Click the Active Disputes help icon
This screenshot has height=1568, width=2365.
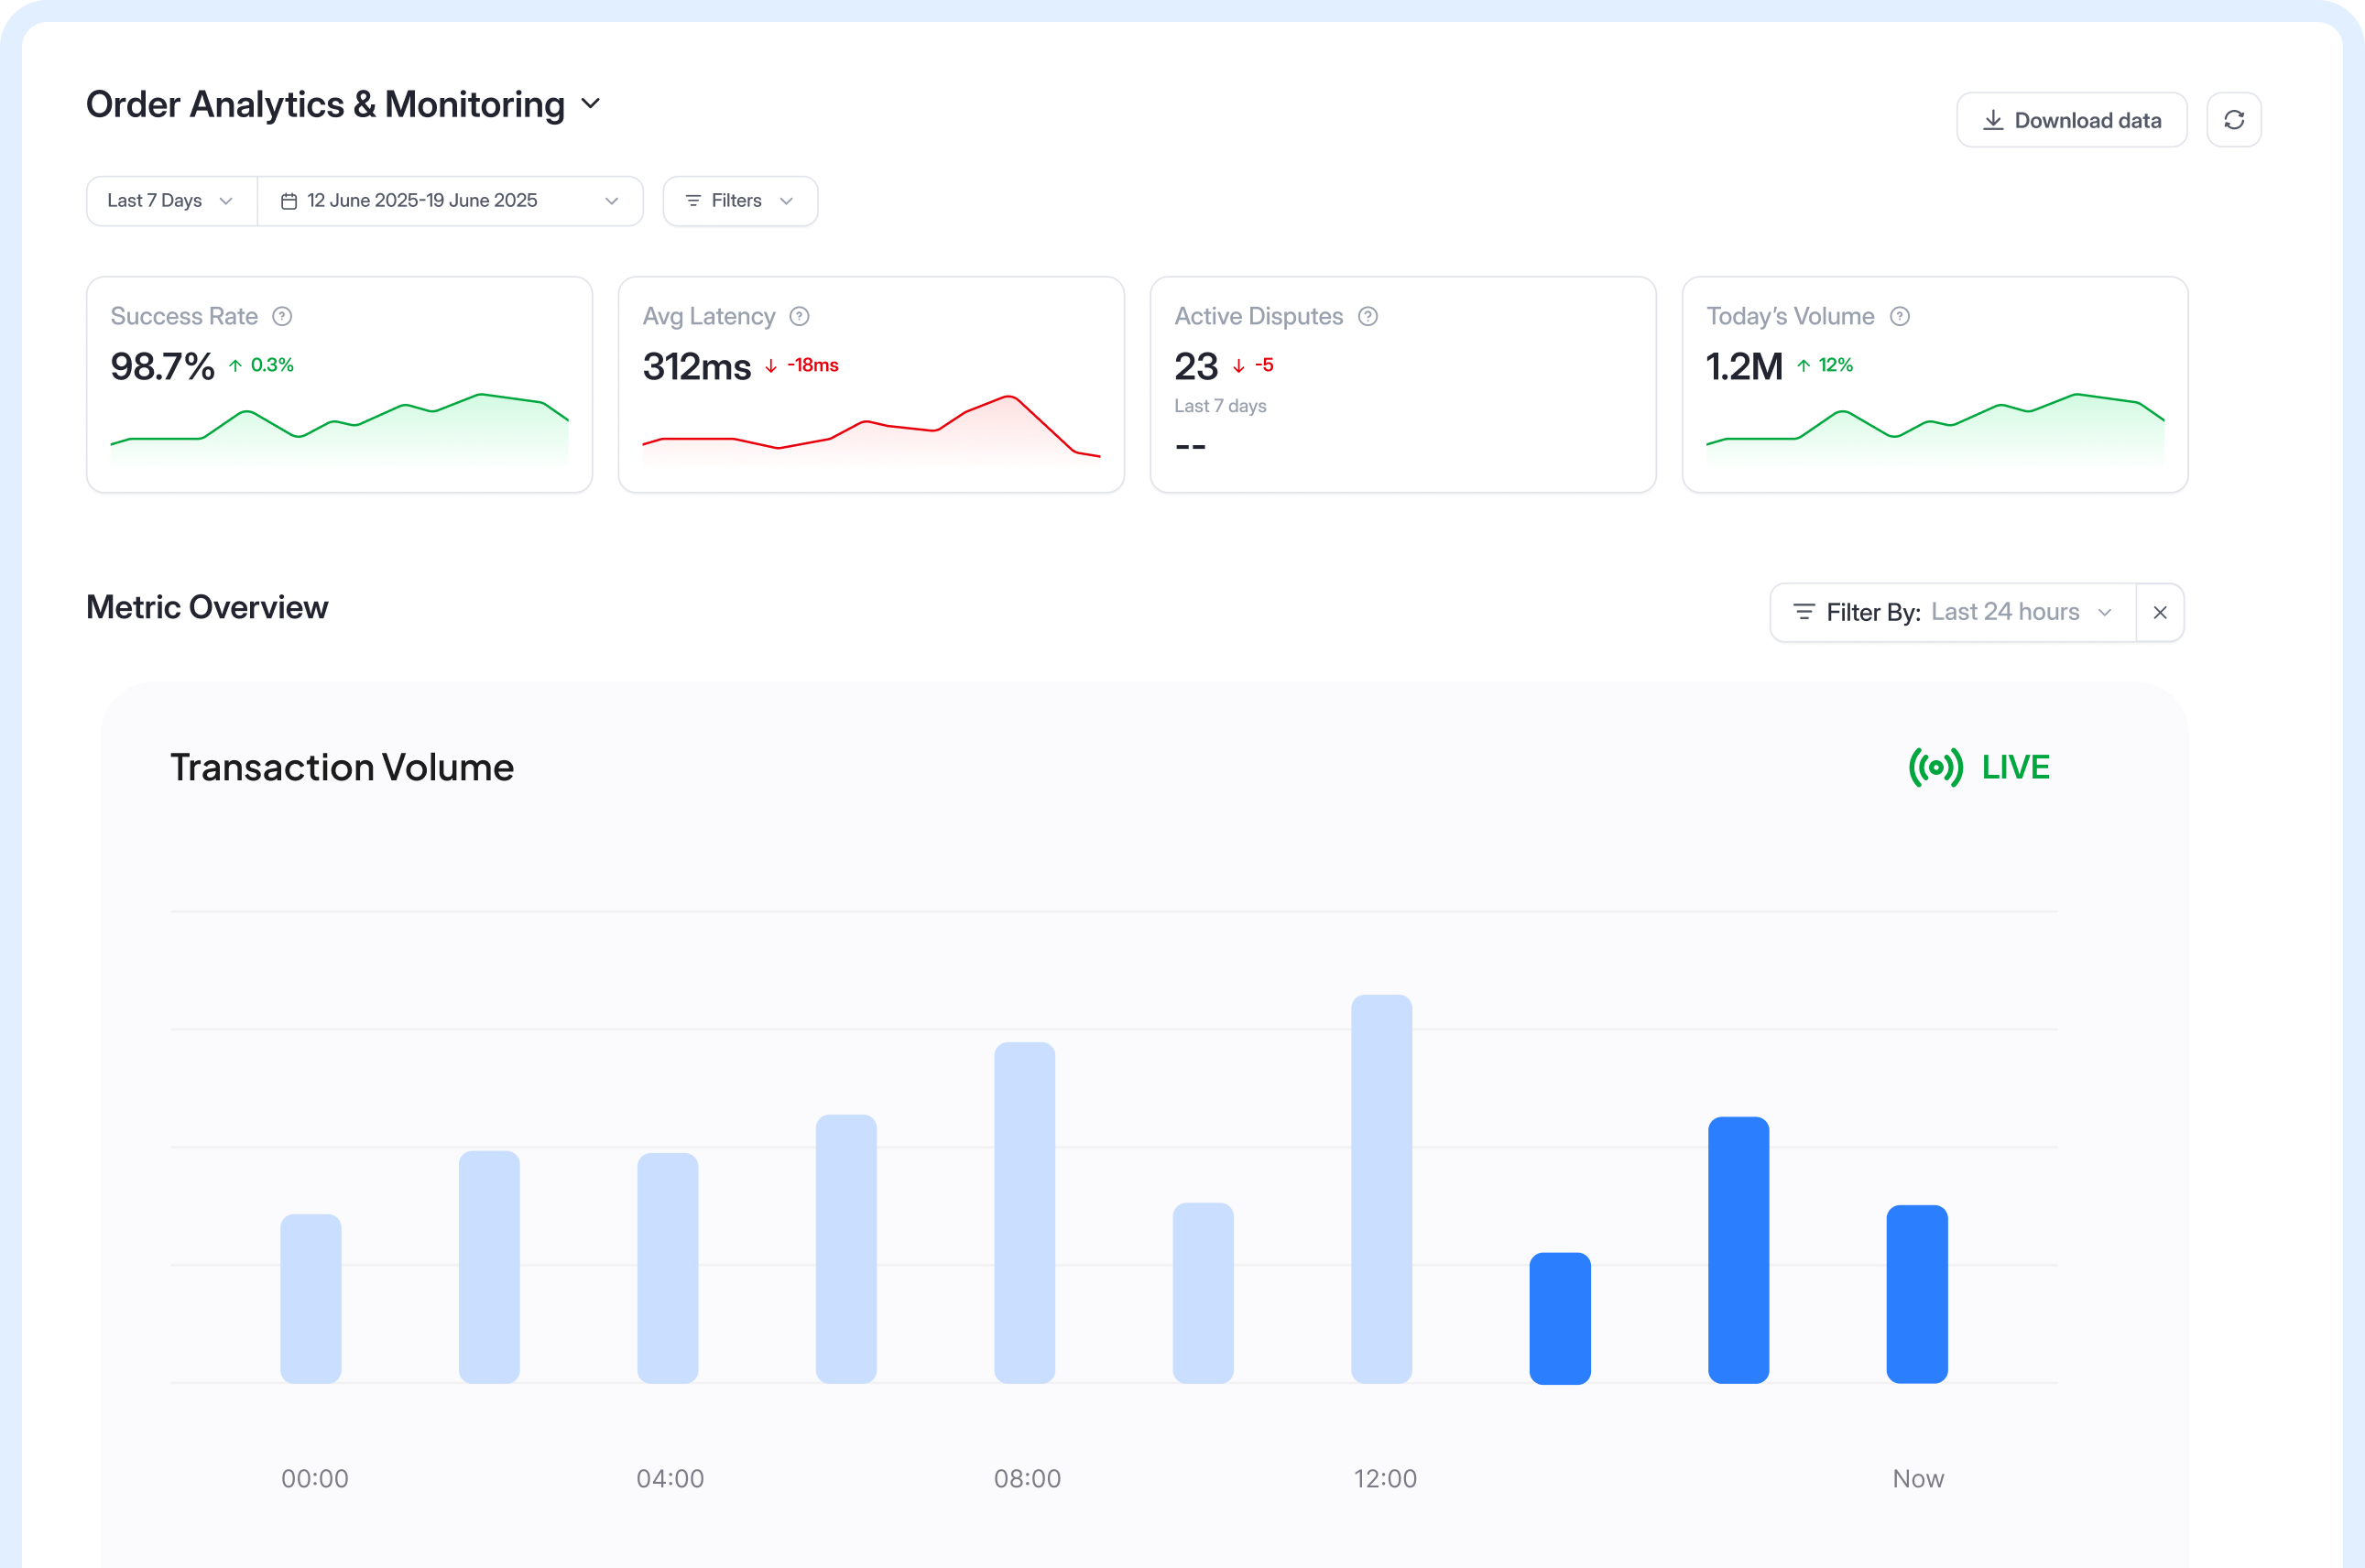coord(1368,316)
